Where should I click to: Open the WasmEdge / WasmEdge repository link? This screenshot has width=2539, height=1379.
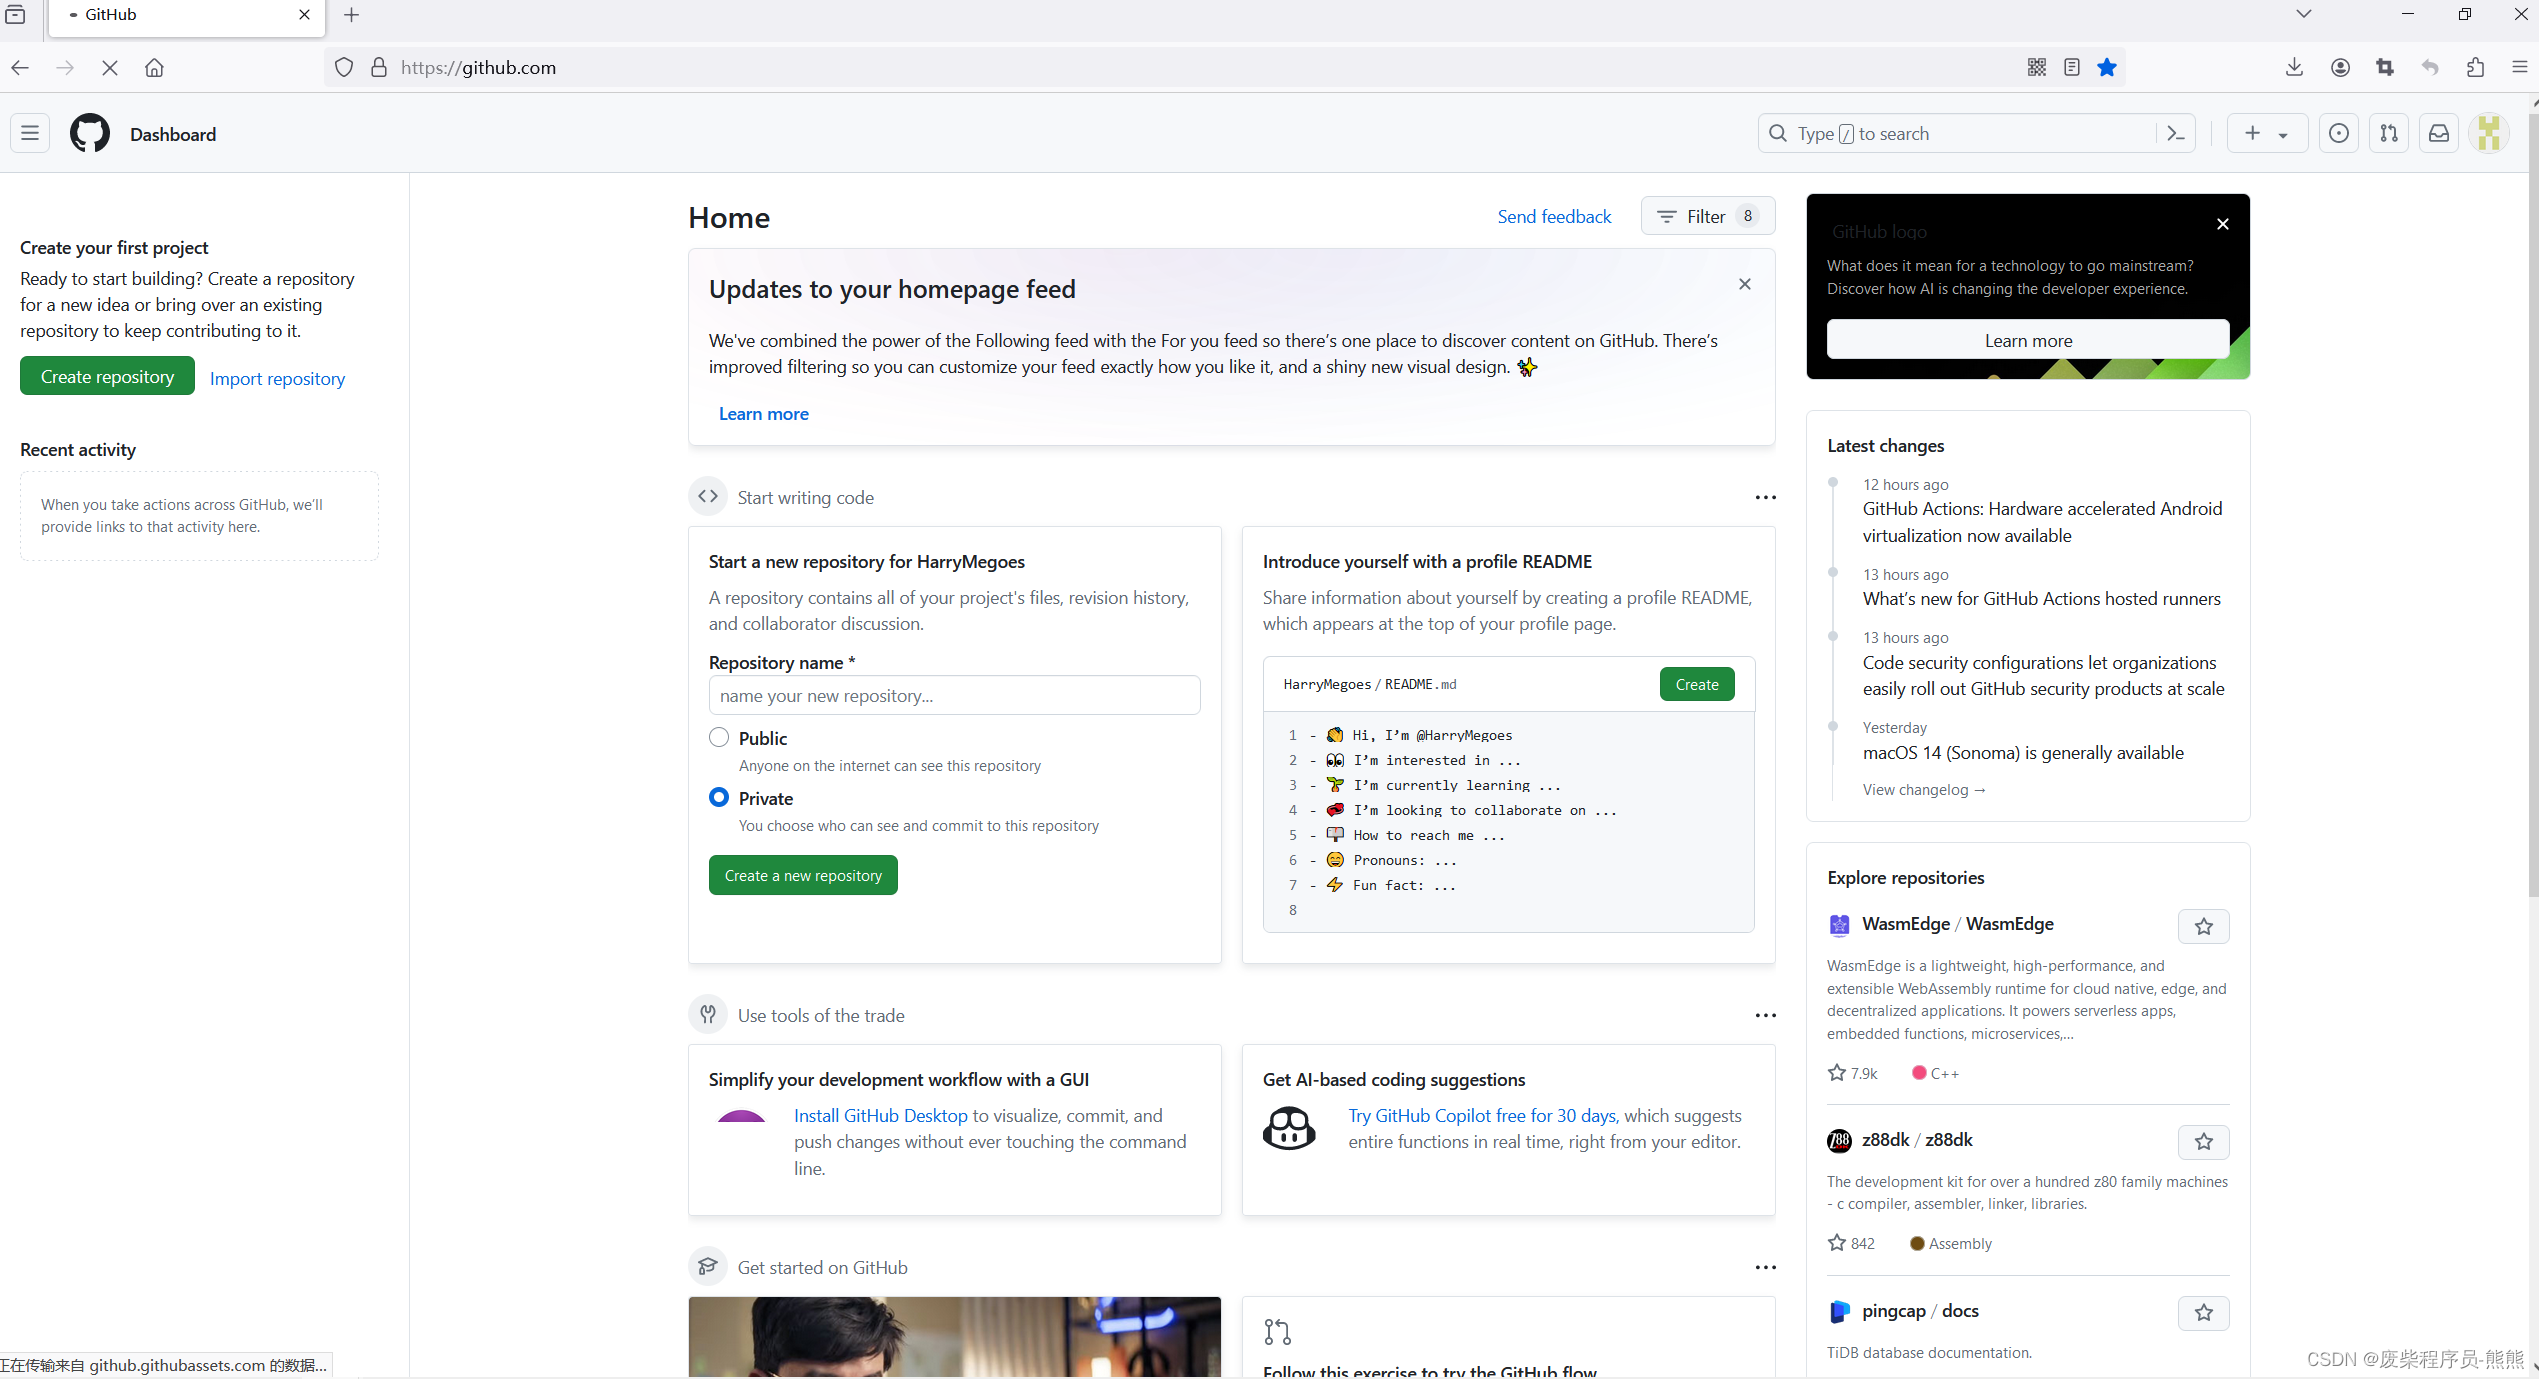[x=1957, y=923]
